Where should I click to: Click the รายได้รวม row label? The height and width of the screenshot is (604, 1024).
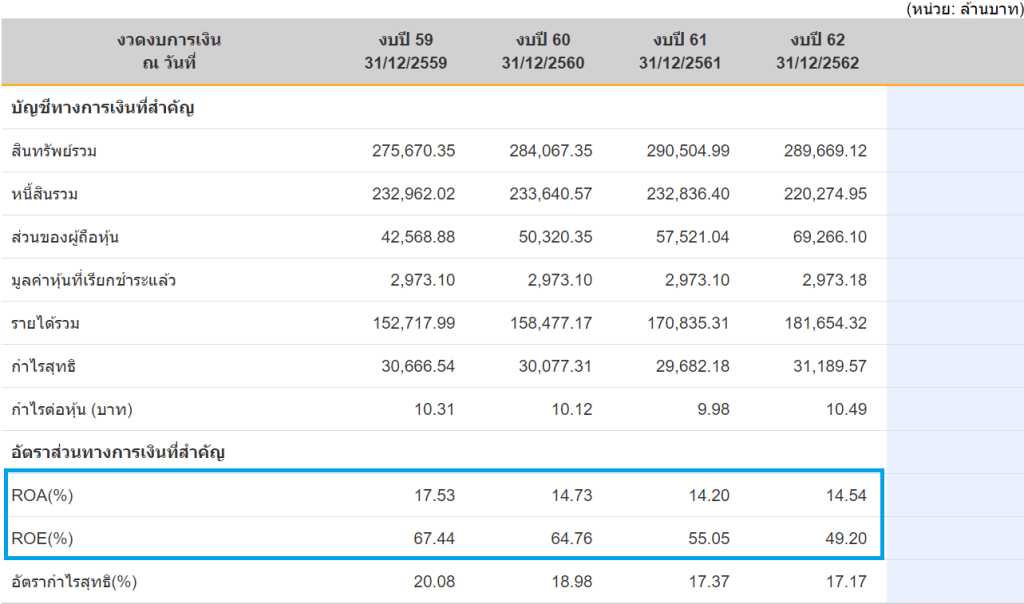44,323
